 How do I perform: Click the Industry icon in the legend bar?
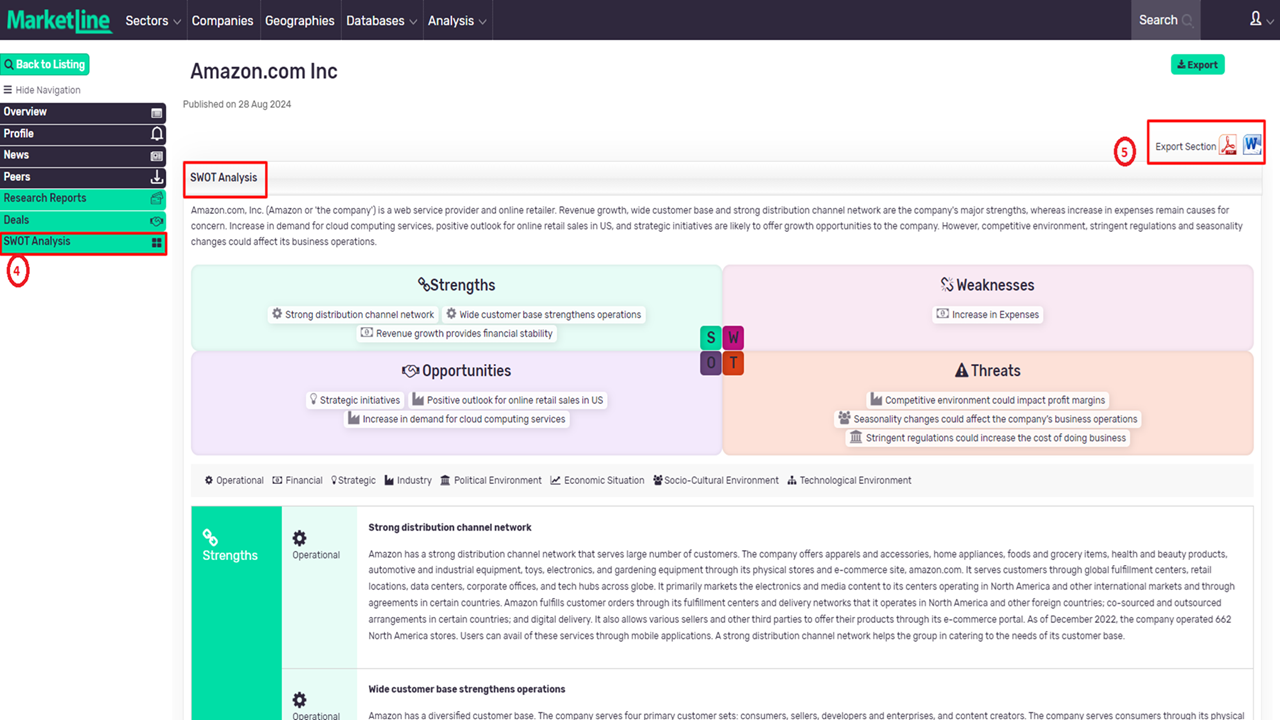389,480
